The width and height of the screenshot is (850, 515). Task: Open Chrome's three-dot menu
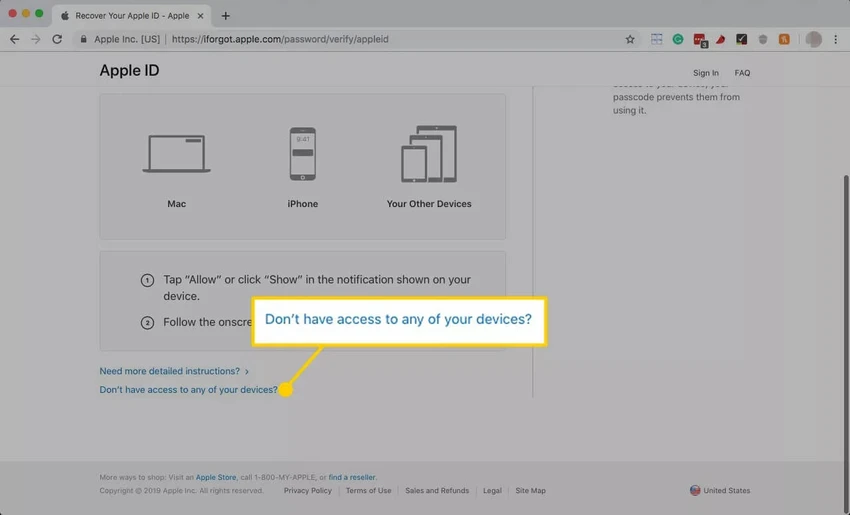pos(835,39)
